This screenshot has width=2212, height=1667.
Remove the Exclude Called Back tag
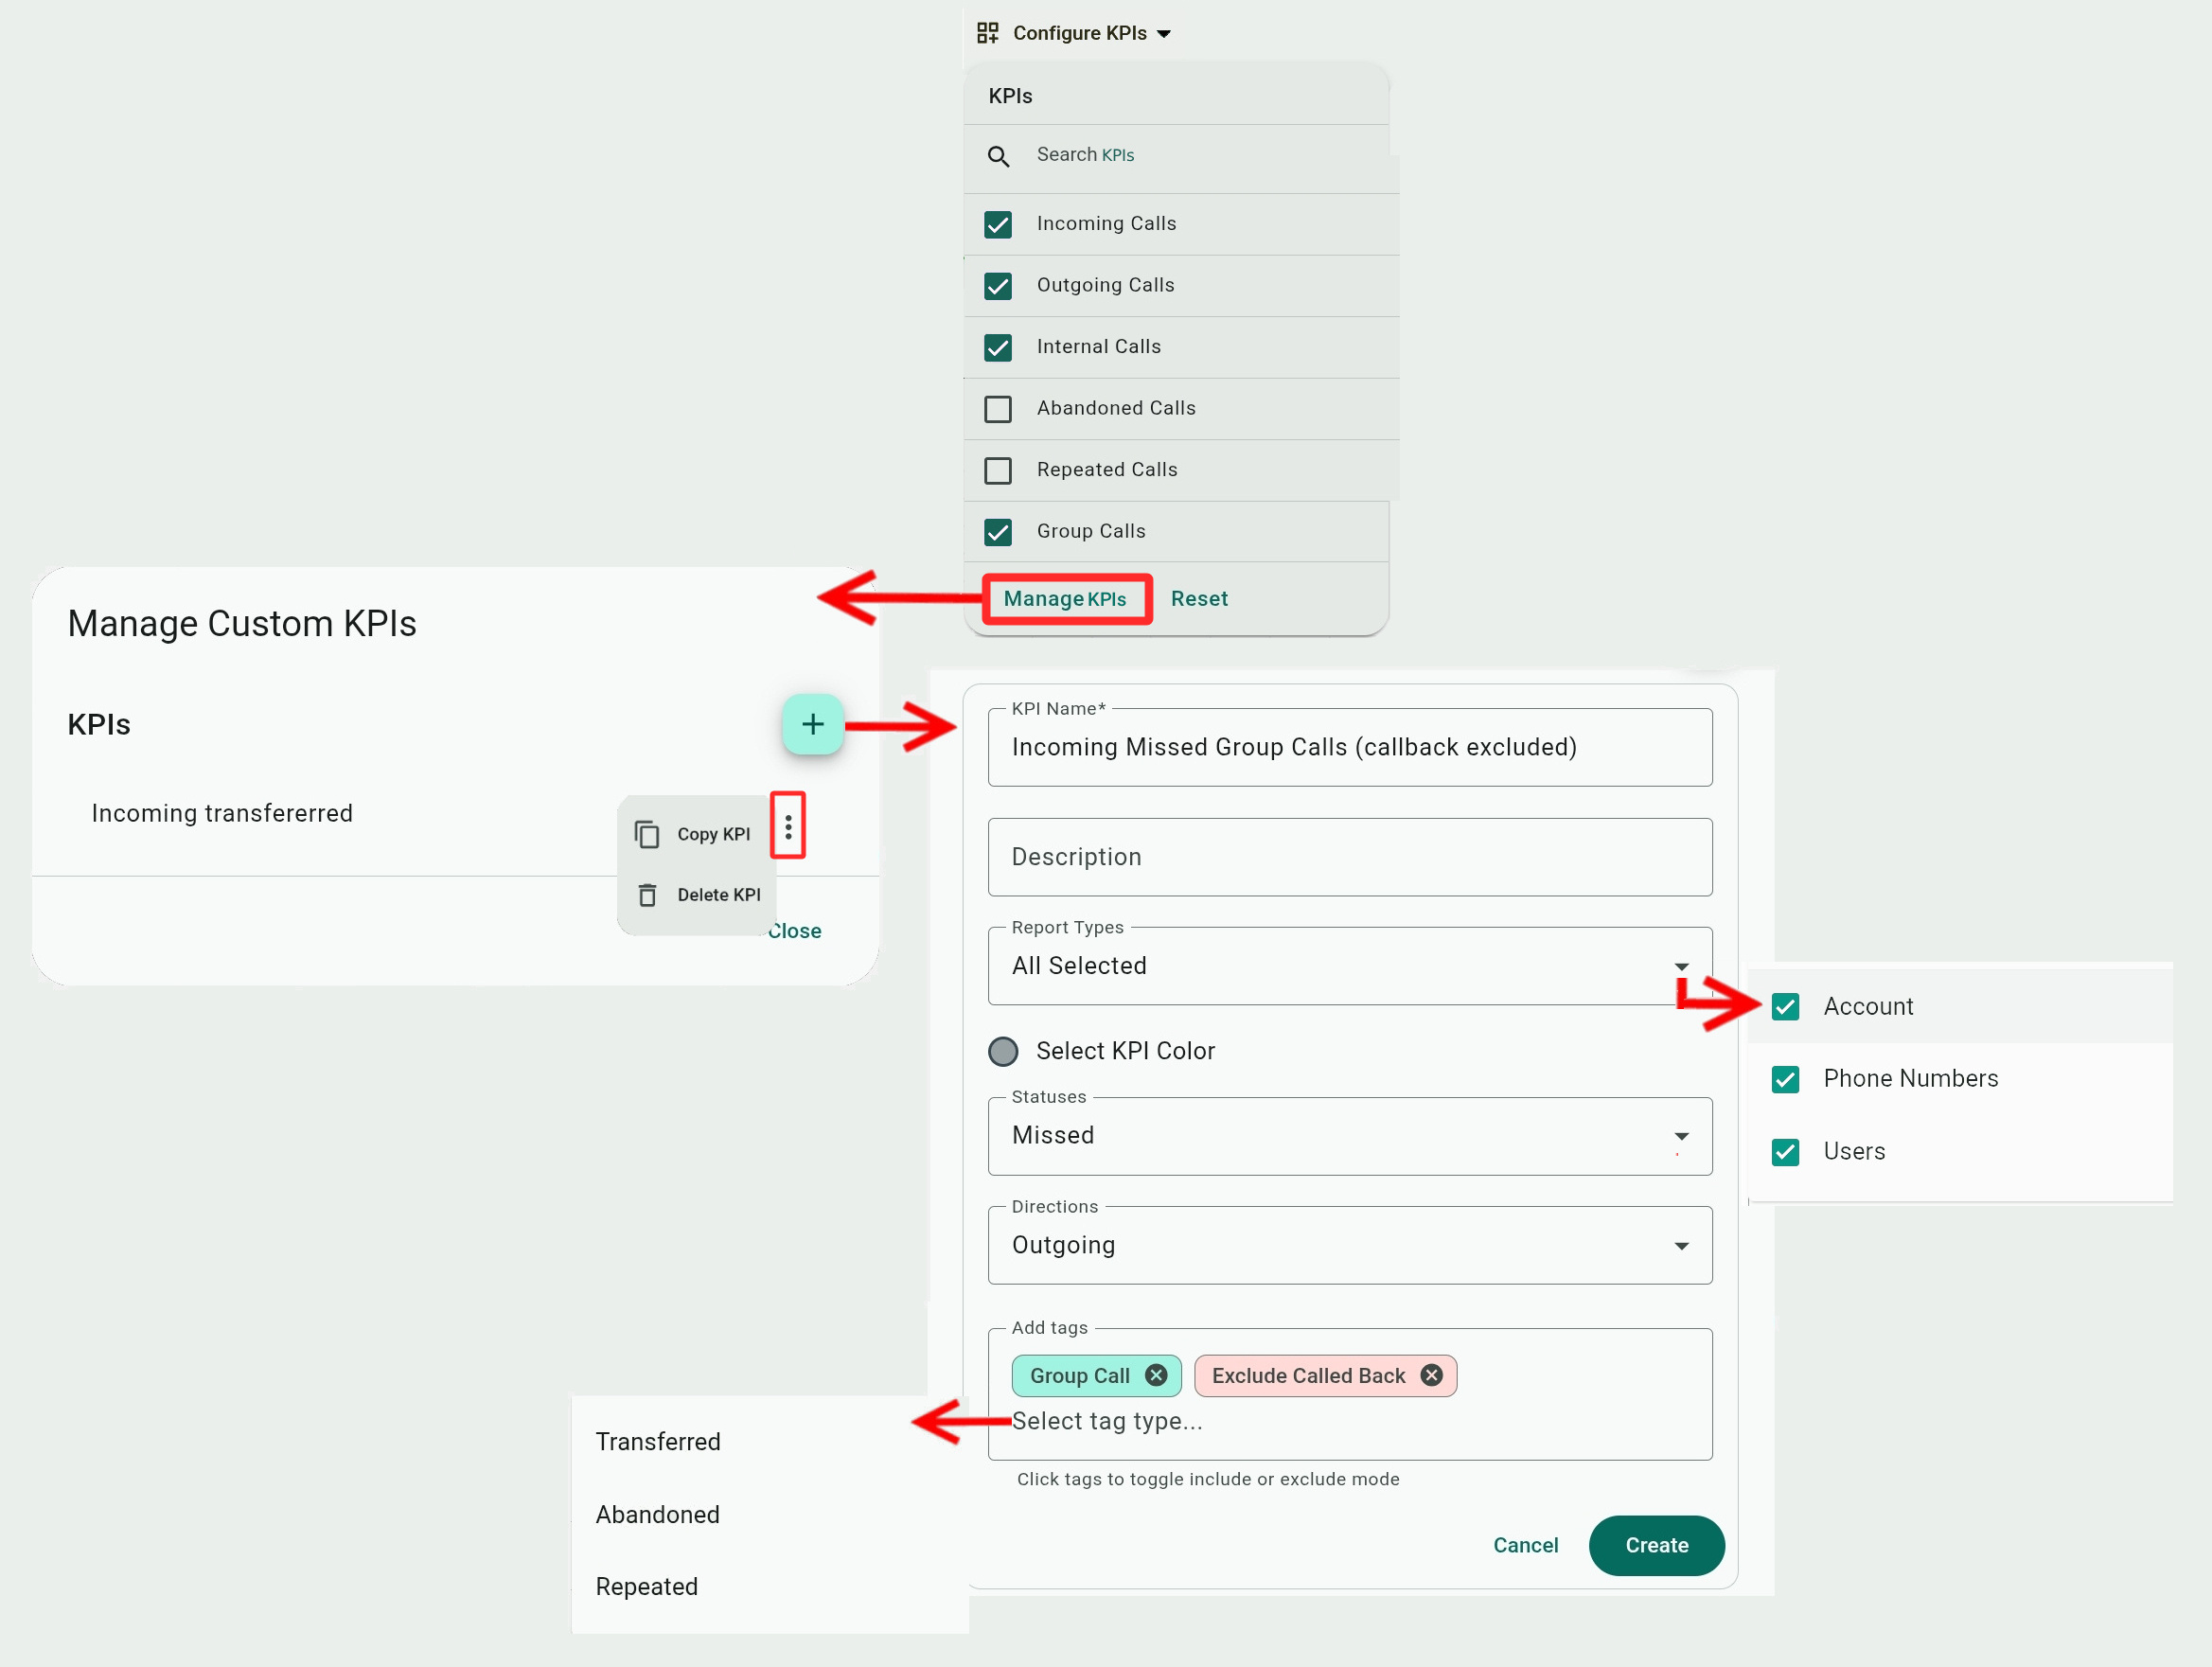1431,1375
